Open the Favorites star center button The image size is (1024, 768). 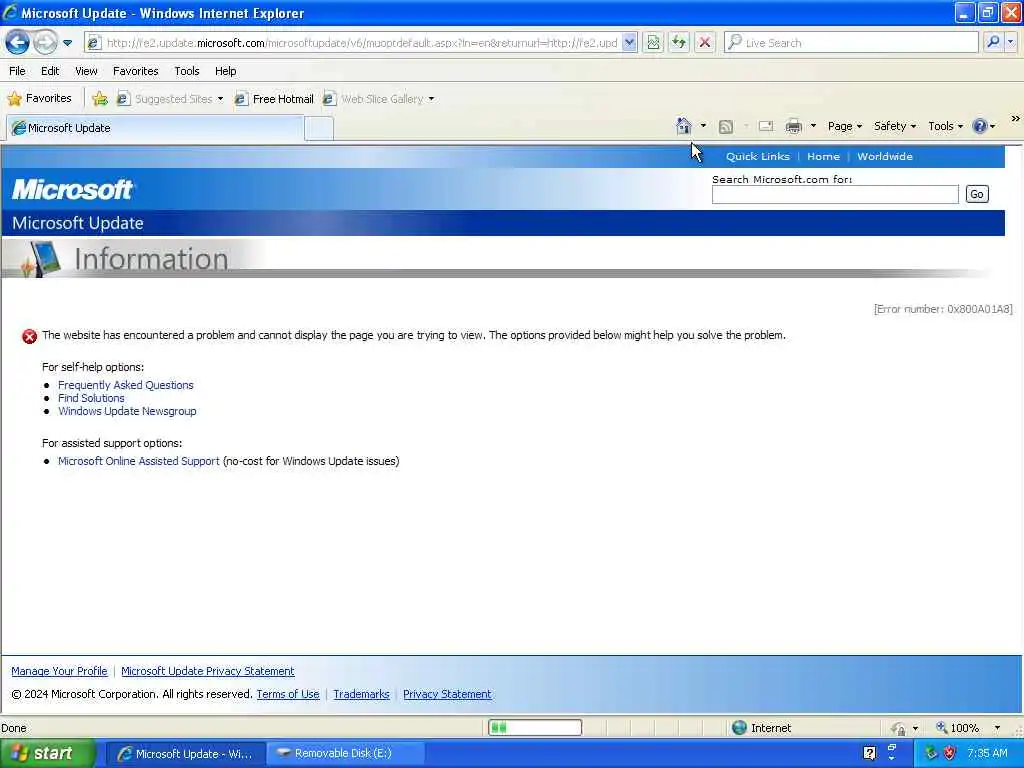(40, 99)
